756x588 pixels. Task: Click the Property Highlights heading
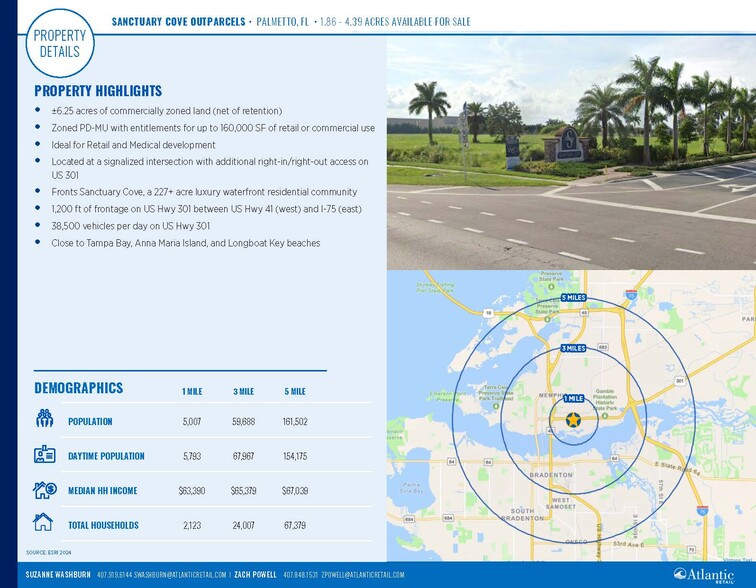(98, 91)
